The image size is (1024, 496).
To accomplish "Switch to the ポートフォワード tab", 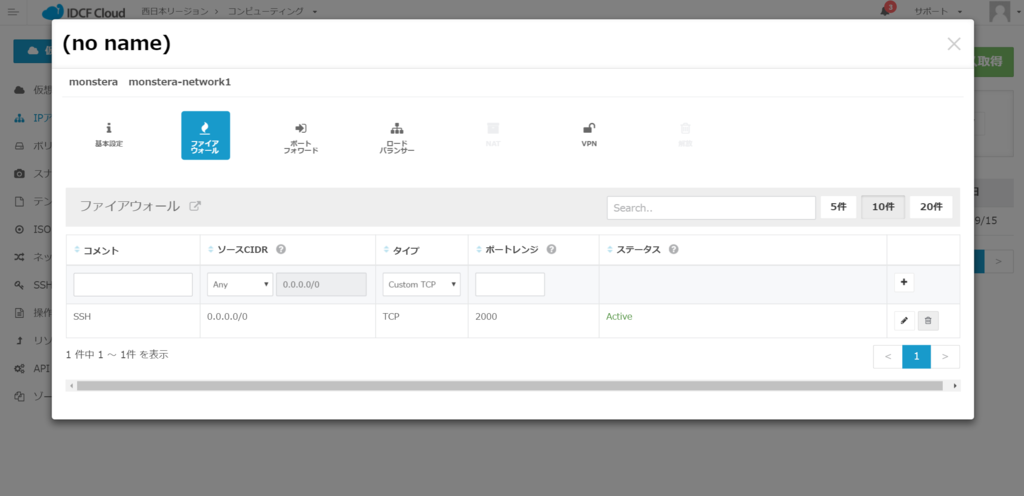I will click(301, 138).
